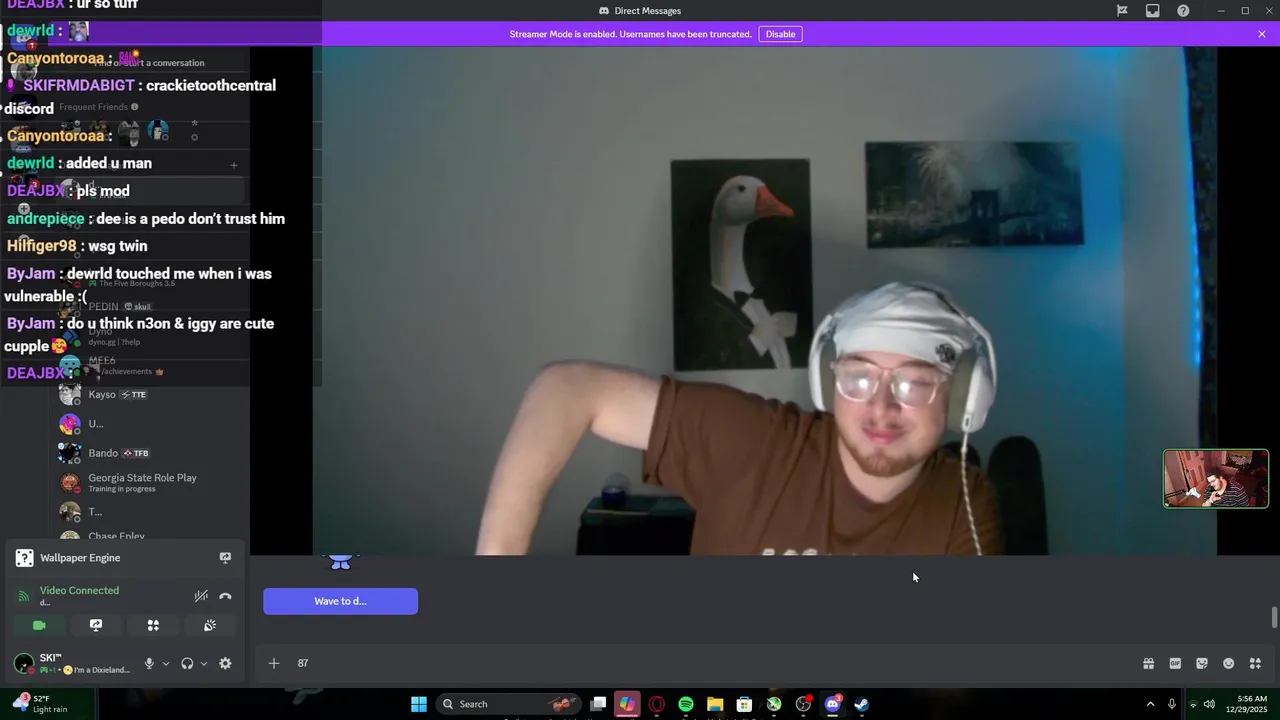Screen dimensions: 1280x720
Task: Deafen audio with the headphones icon
Action: point(187,663)
